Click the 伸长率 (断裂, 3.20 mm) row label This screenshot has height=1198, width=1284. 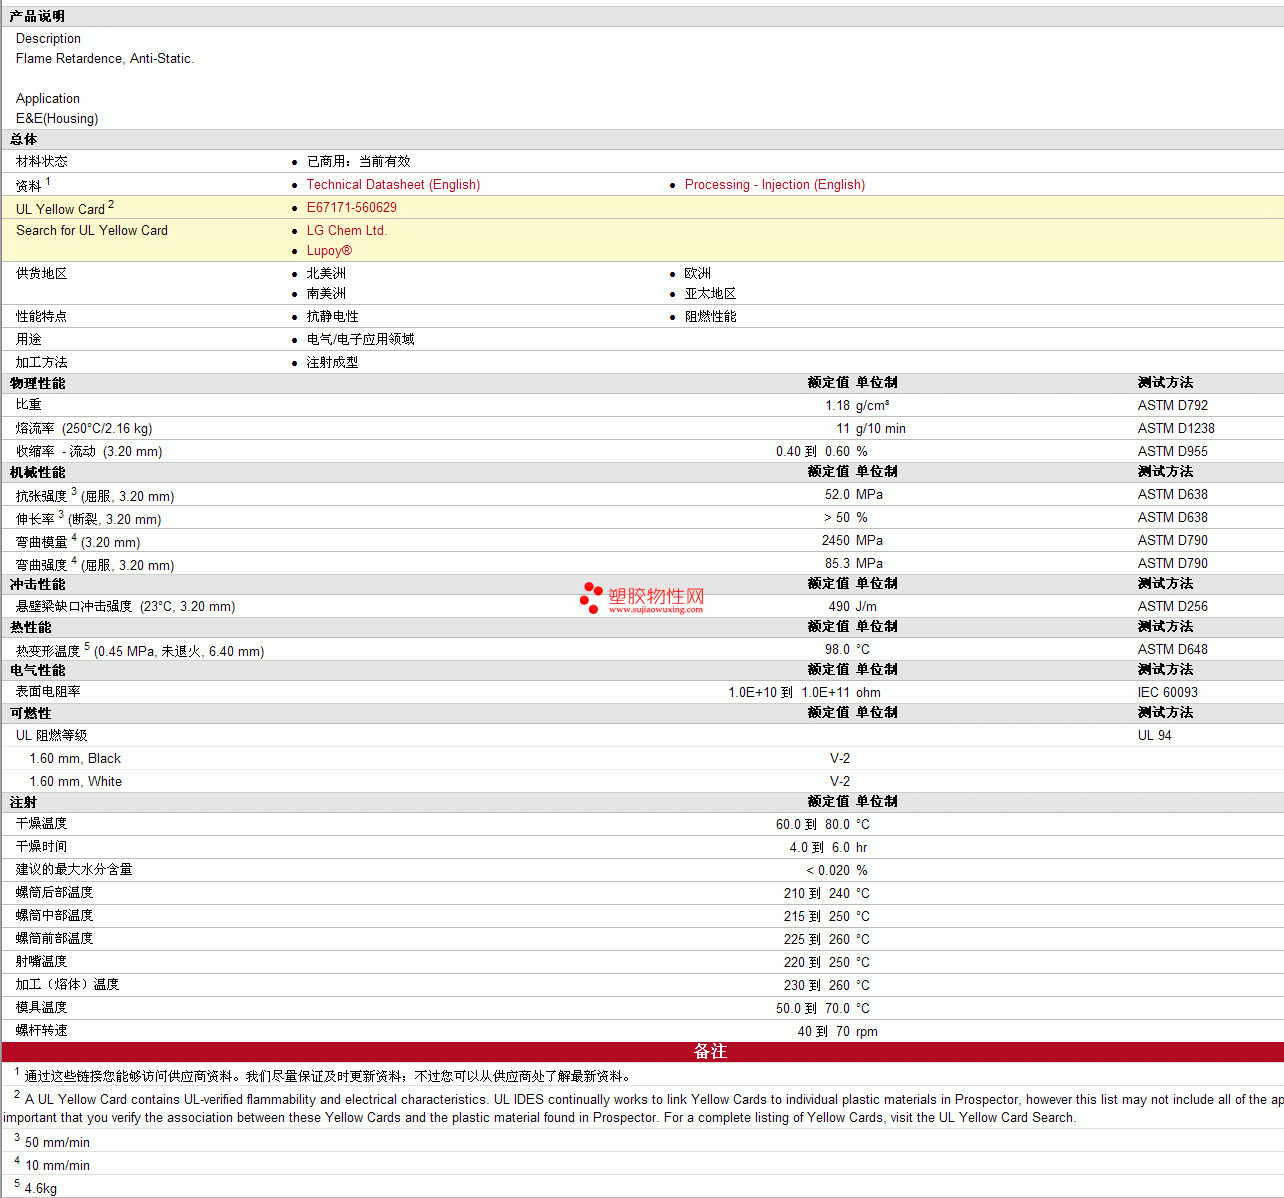[88, 519]
